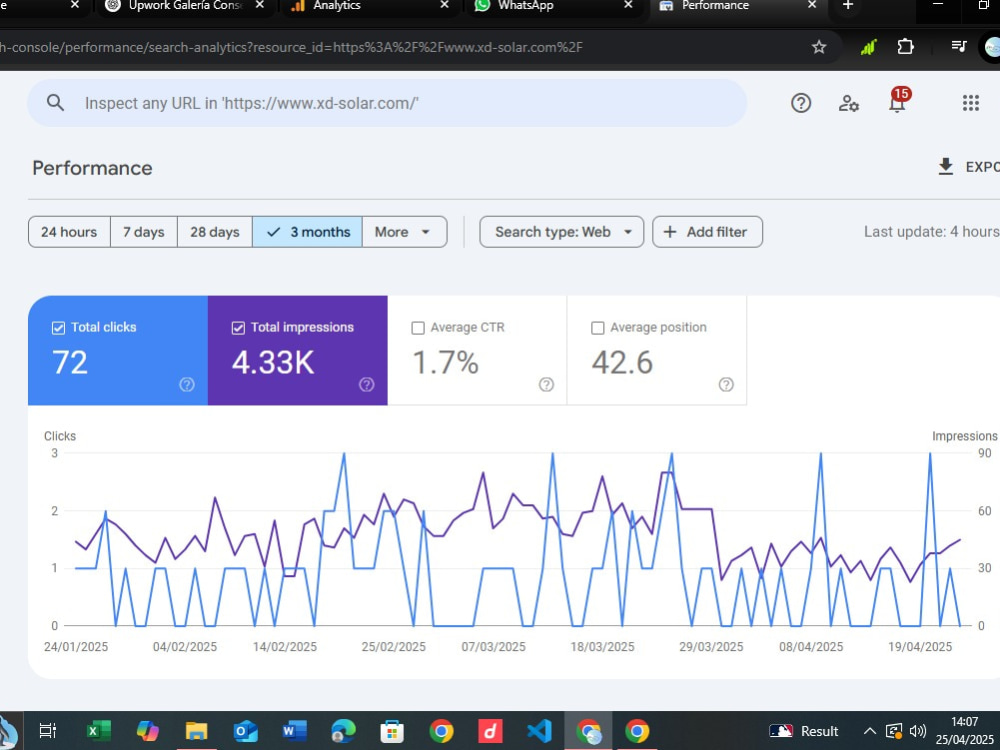
Task: Click Average CTR help question icon
Action: point(547,384)
